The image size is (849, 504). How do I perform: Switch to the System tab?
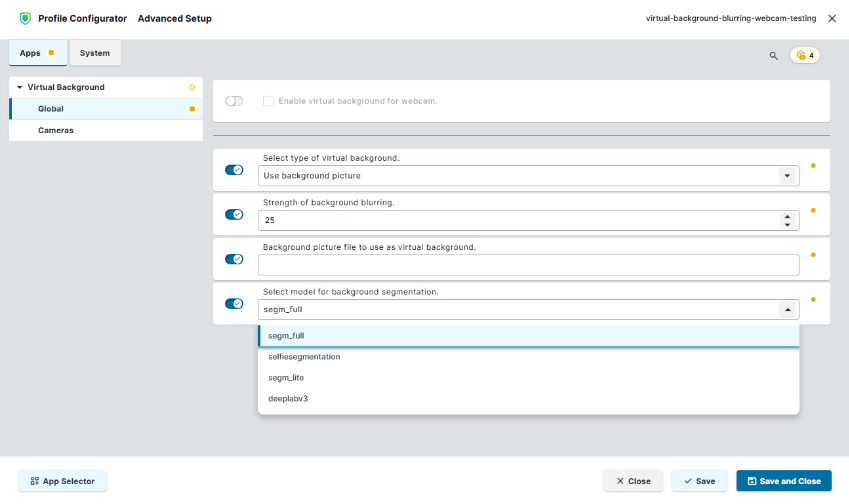coord(95,53)
